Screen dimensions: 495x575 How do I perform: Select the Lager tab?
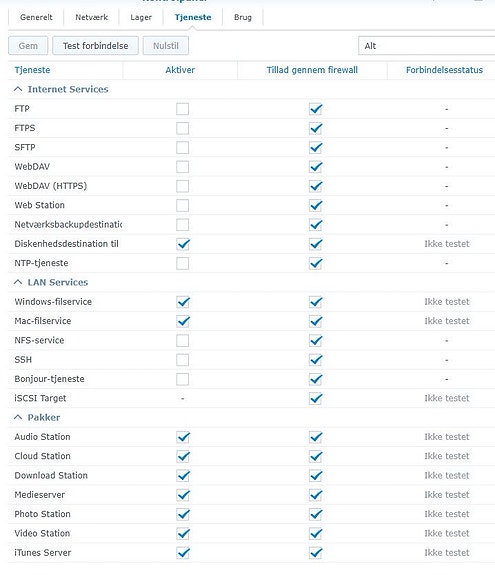click(141, 17)
